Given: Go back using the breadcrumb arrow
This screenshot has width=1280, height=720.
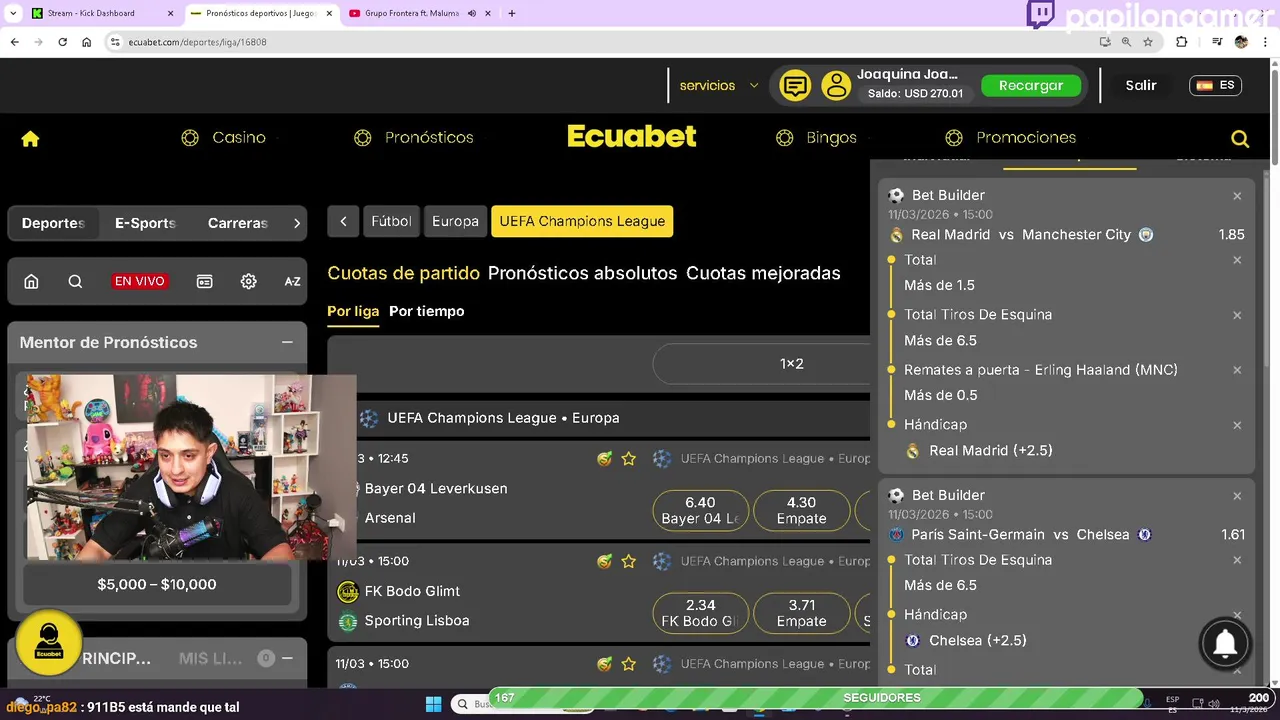Looking at the screenshot, I should pyautogui.click(x=343, y=222).
